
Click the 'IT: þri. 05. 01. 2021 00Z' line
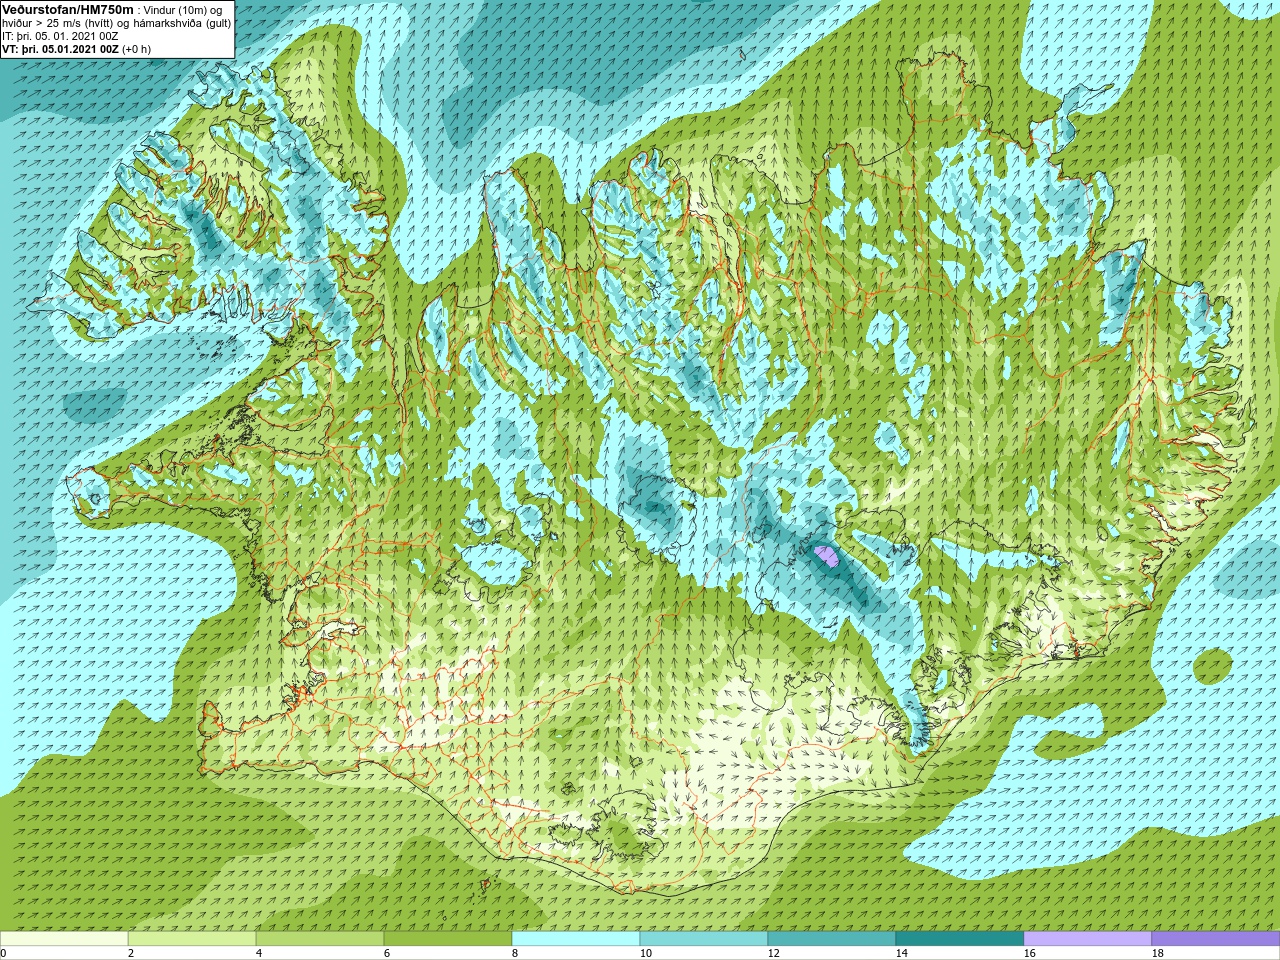click(x=60, y=36)
